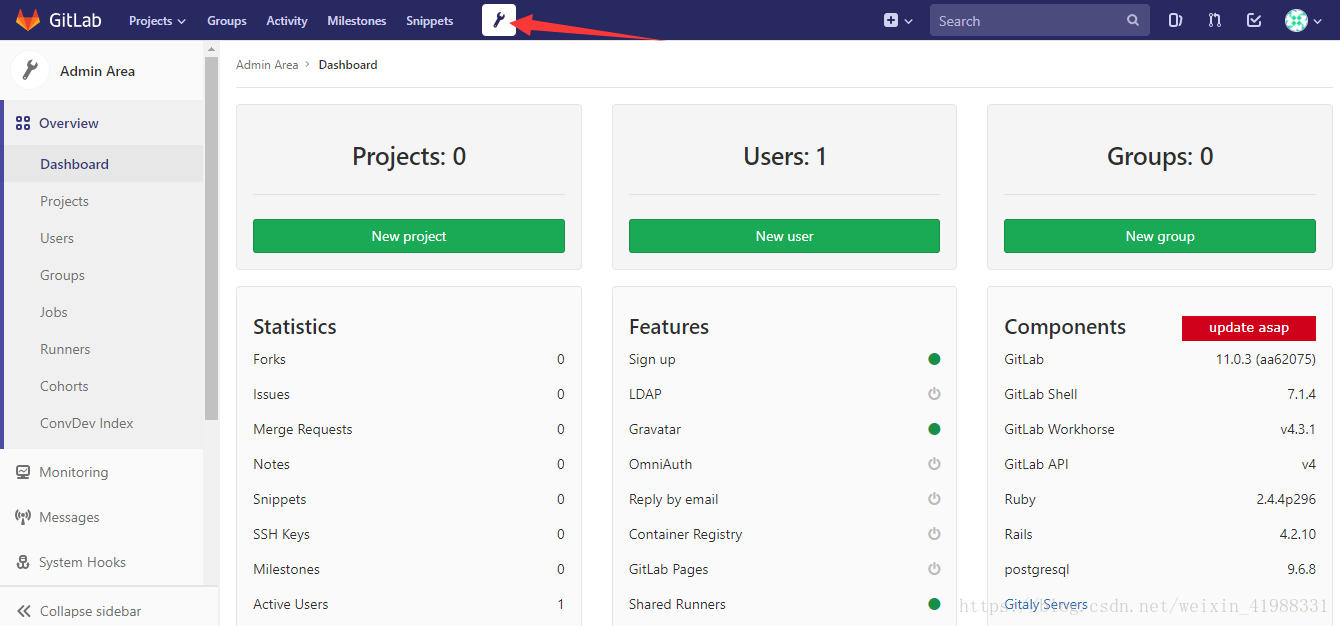Click the Overview grid icon

23,123
